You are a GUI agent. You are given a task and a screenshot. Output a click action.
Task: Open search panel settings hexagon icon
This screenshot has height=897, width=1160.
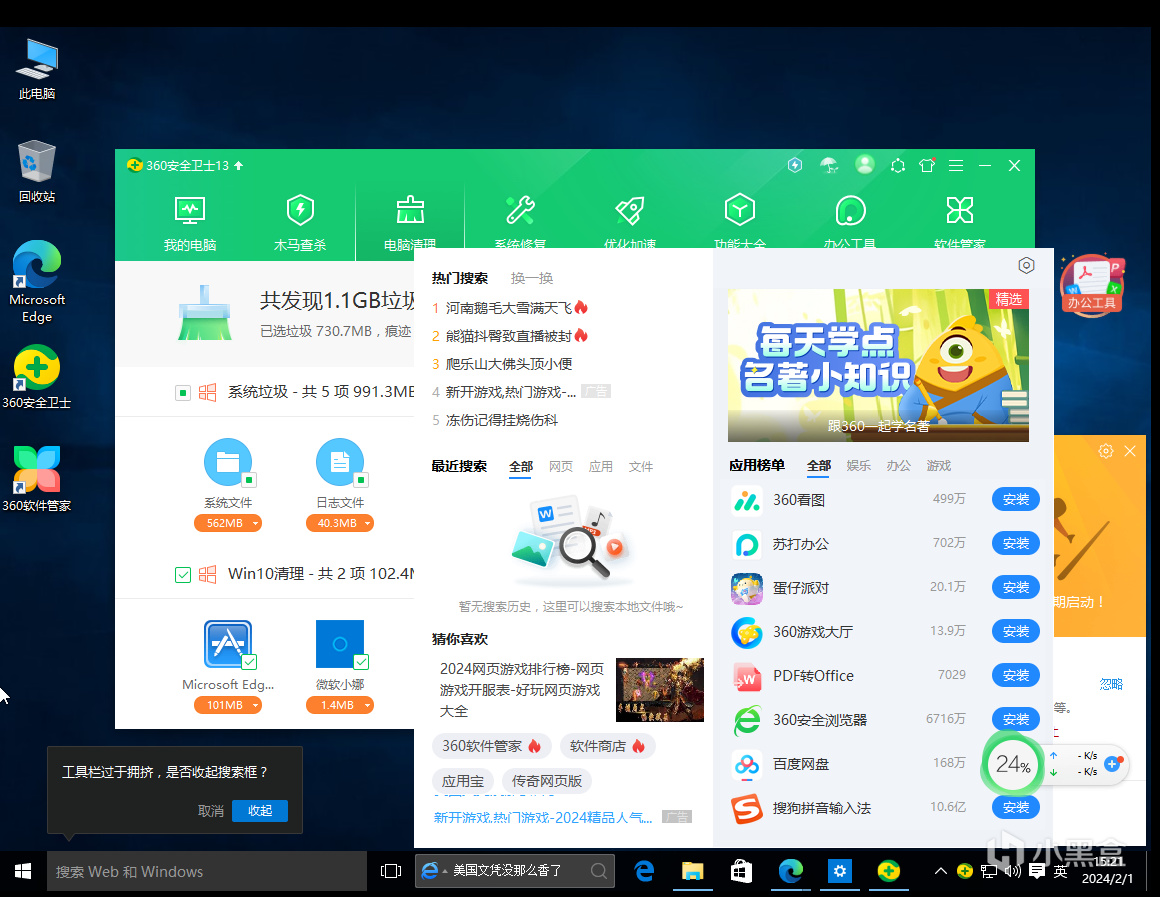pyautogui.click(x=1026, y=265)
